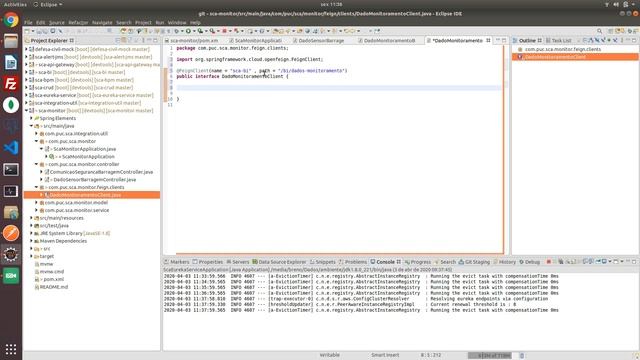The height and width of the screenshot is (360, 640).
Task: Maximize the Console panel
Action: (x=634, y=262)
